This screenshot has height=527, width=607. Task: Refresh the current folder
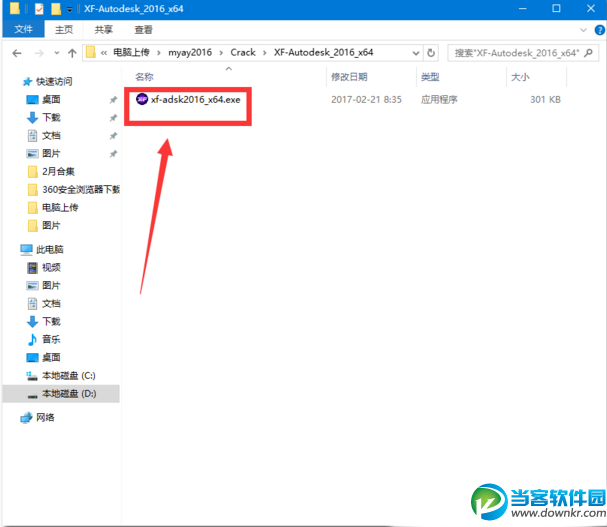click(x=431, y=53)
